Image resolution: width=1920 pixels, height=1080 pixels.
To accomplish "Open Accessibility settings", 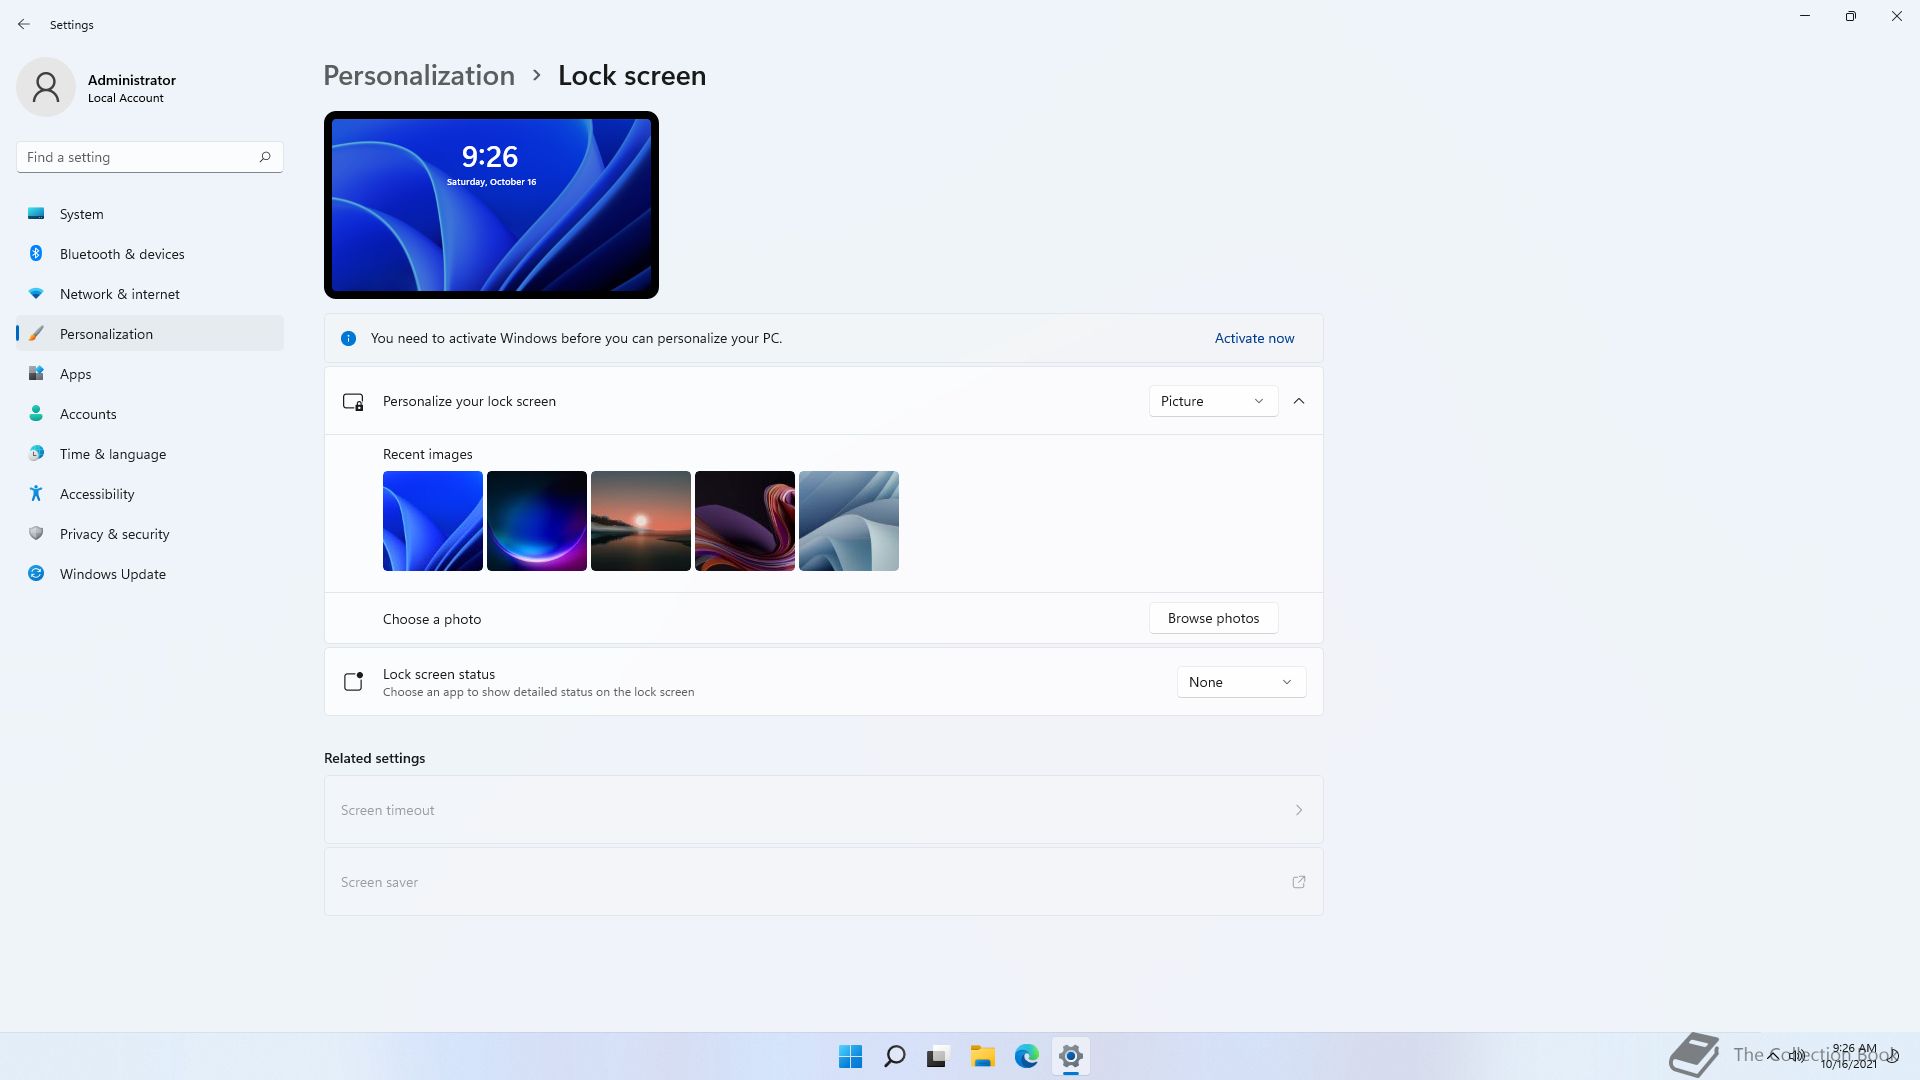I will (150, 494).
